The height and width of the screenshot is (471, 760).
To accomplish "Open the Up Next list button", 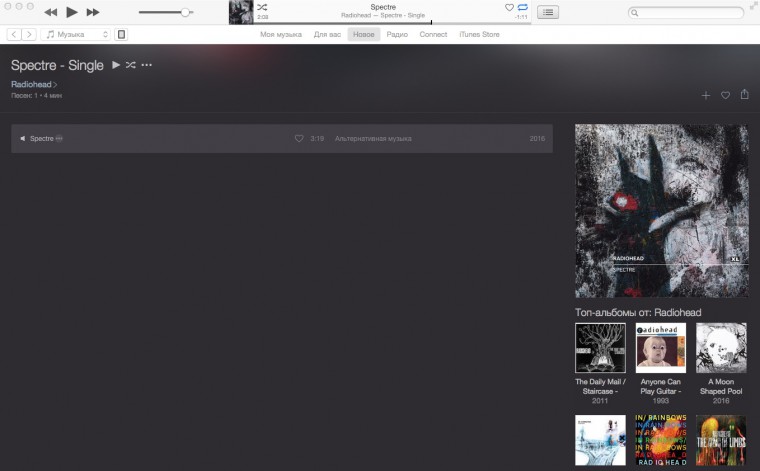I will (548, 12).
